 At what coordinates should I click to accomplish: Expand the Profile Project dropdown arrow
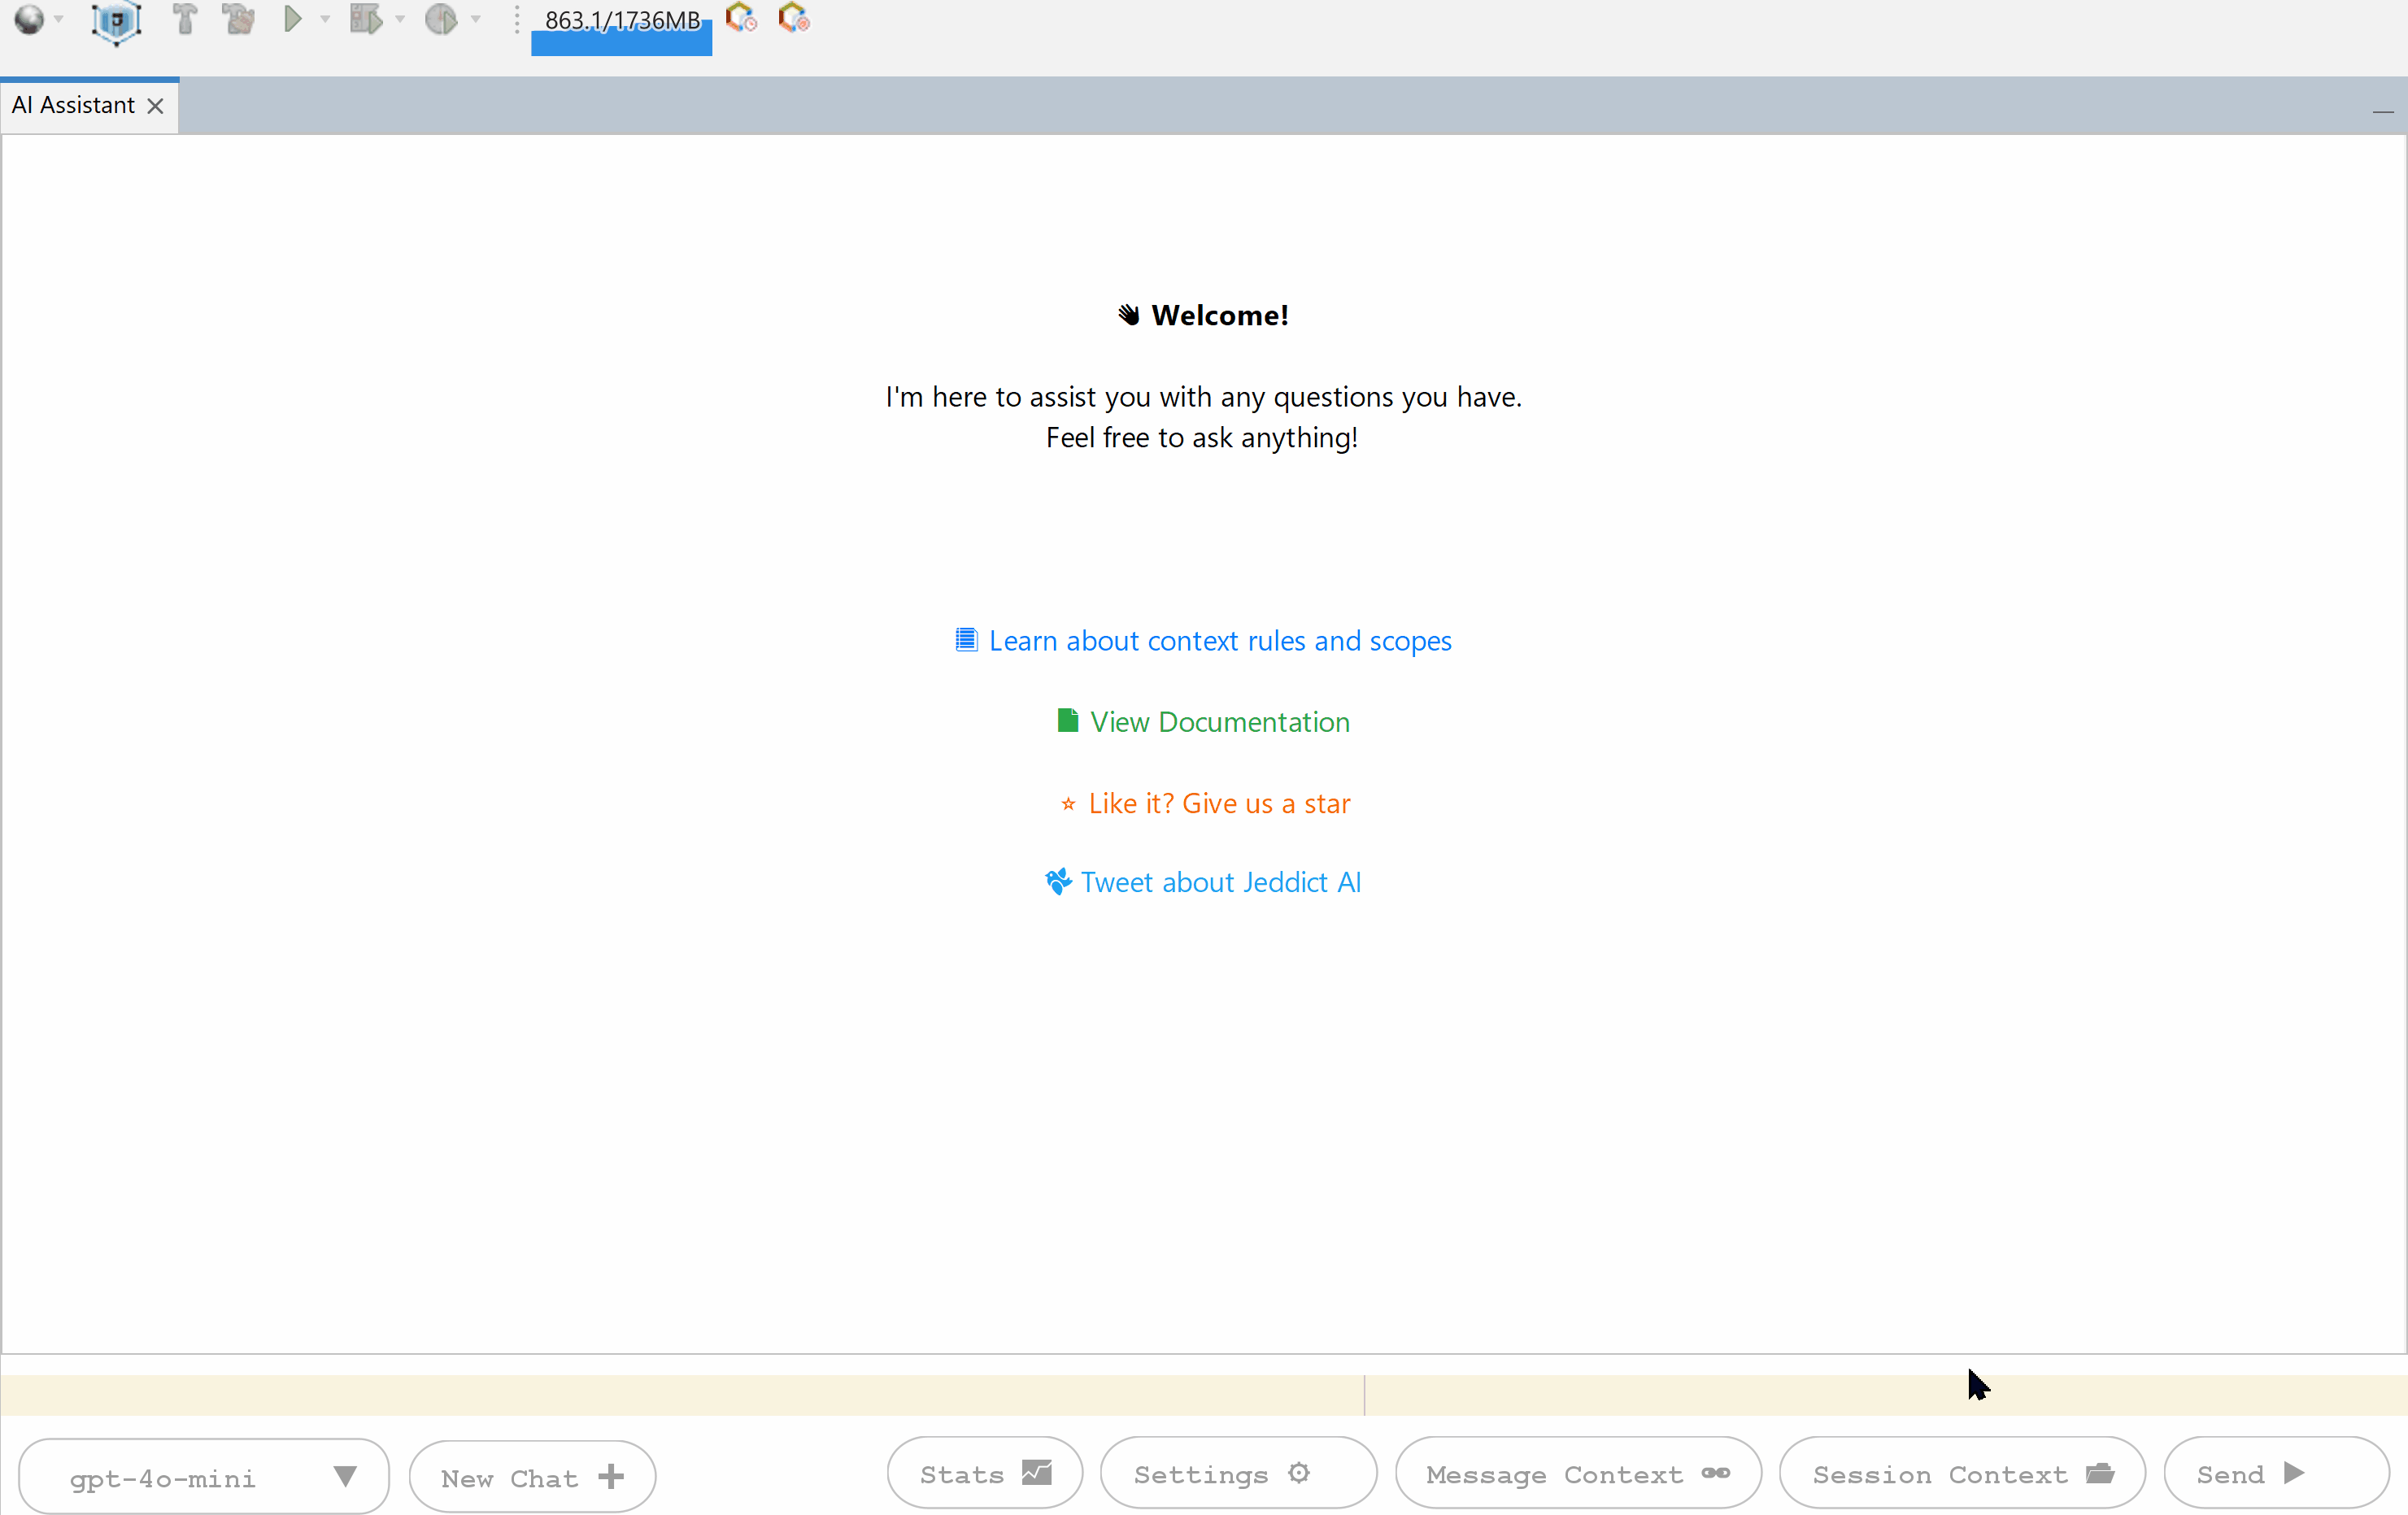point(476,19)
